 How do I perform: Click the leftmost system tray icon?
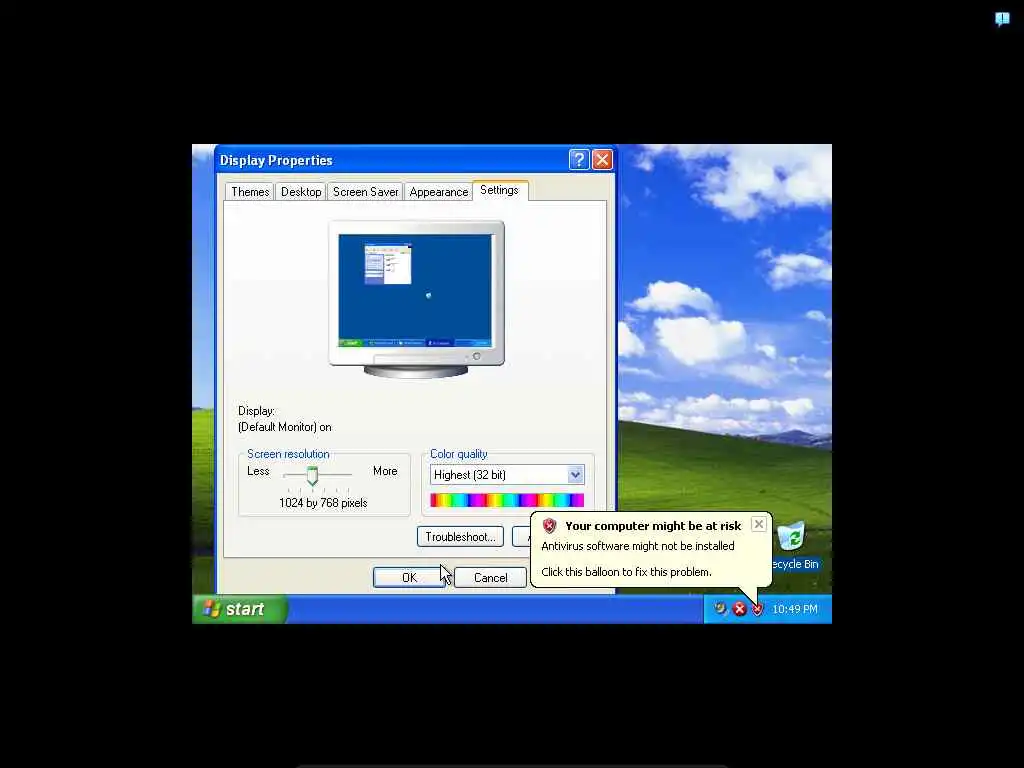point(720,609)
